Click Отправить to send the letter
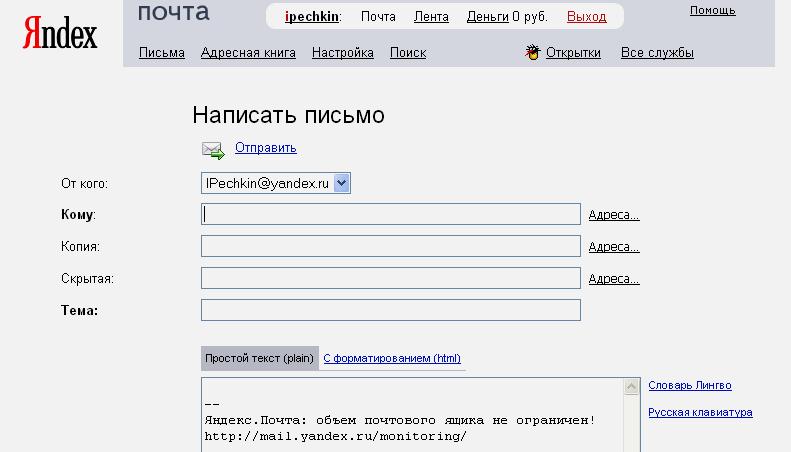The width and height of the screenshot is (791, 452). pos(265,148)
